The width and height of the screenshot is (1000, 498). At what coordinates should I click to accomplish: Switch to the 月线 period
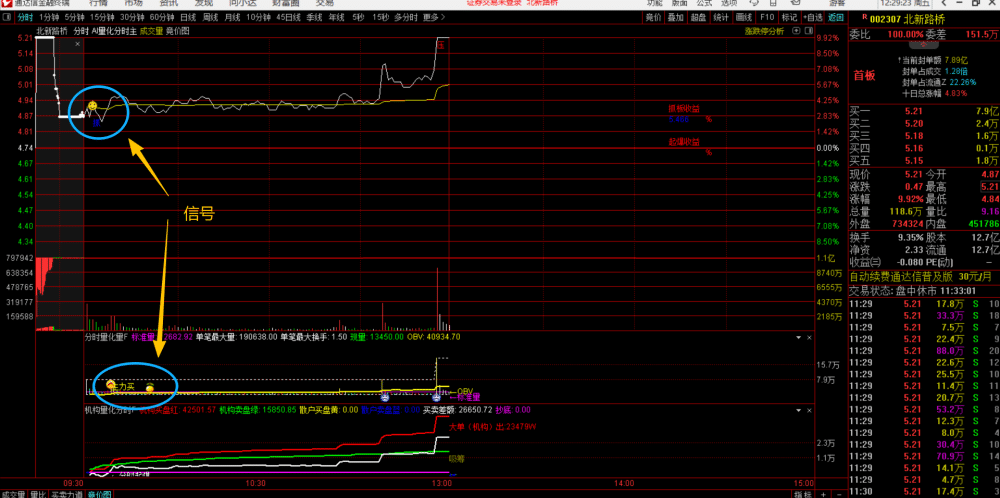tap(232, 17)
